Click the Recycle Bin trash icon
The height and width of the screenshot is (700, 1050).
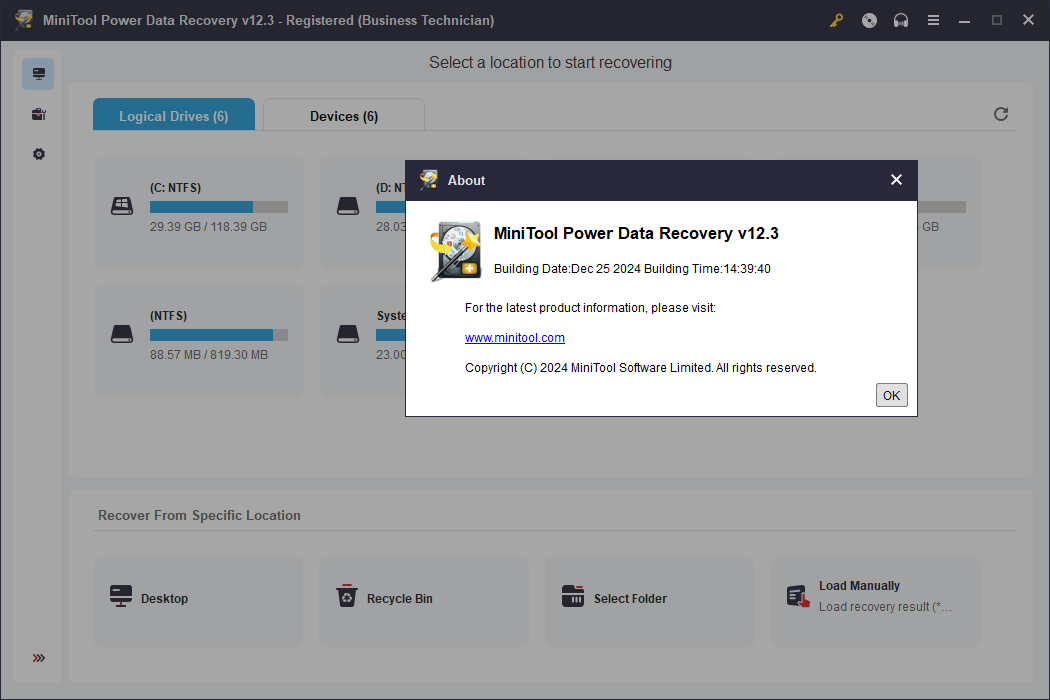[347, 596]
